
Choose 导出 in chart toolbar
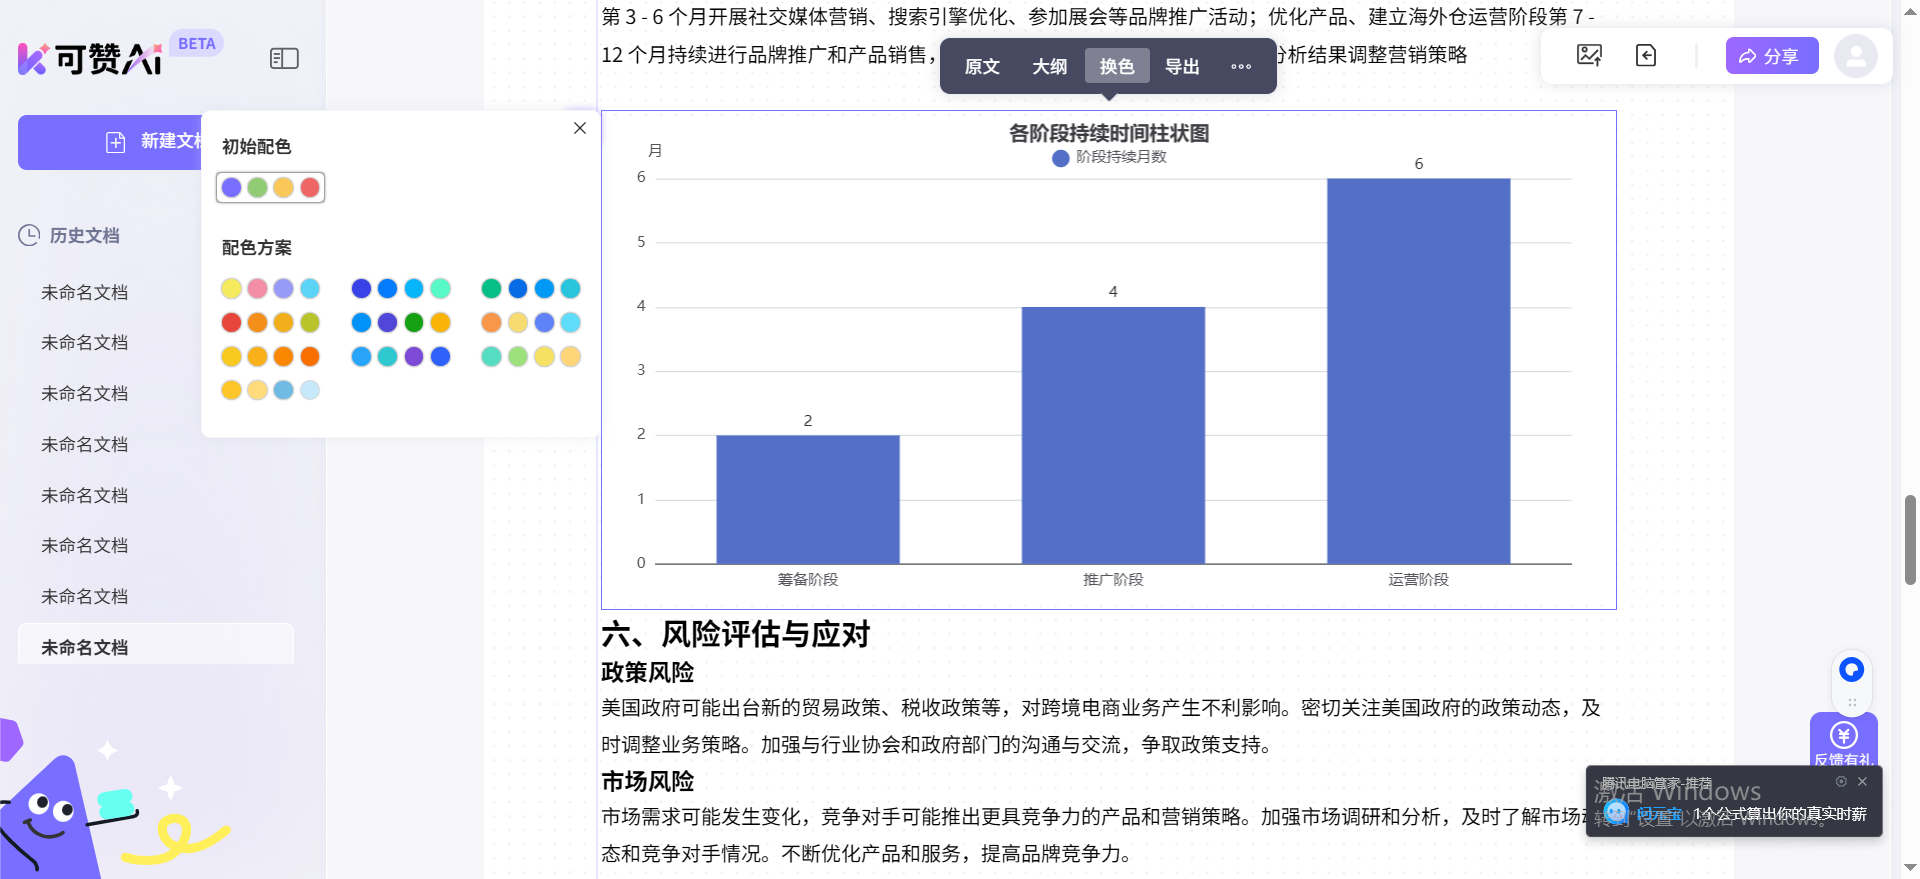(x=1182, y=66)
